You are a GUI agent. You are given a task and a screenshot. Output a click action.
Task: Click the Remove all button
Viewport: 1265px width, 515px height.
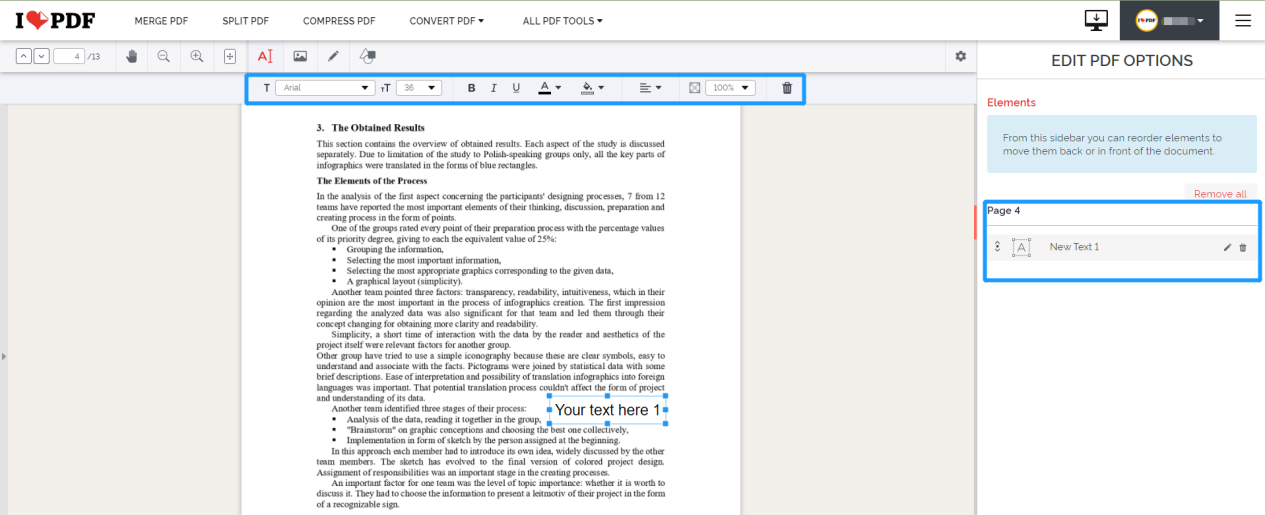click(1220, 194)
